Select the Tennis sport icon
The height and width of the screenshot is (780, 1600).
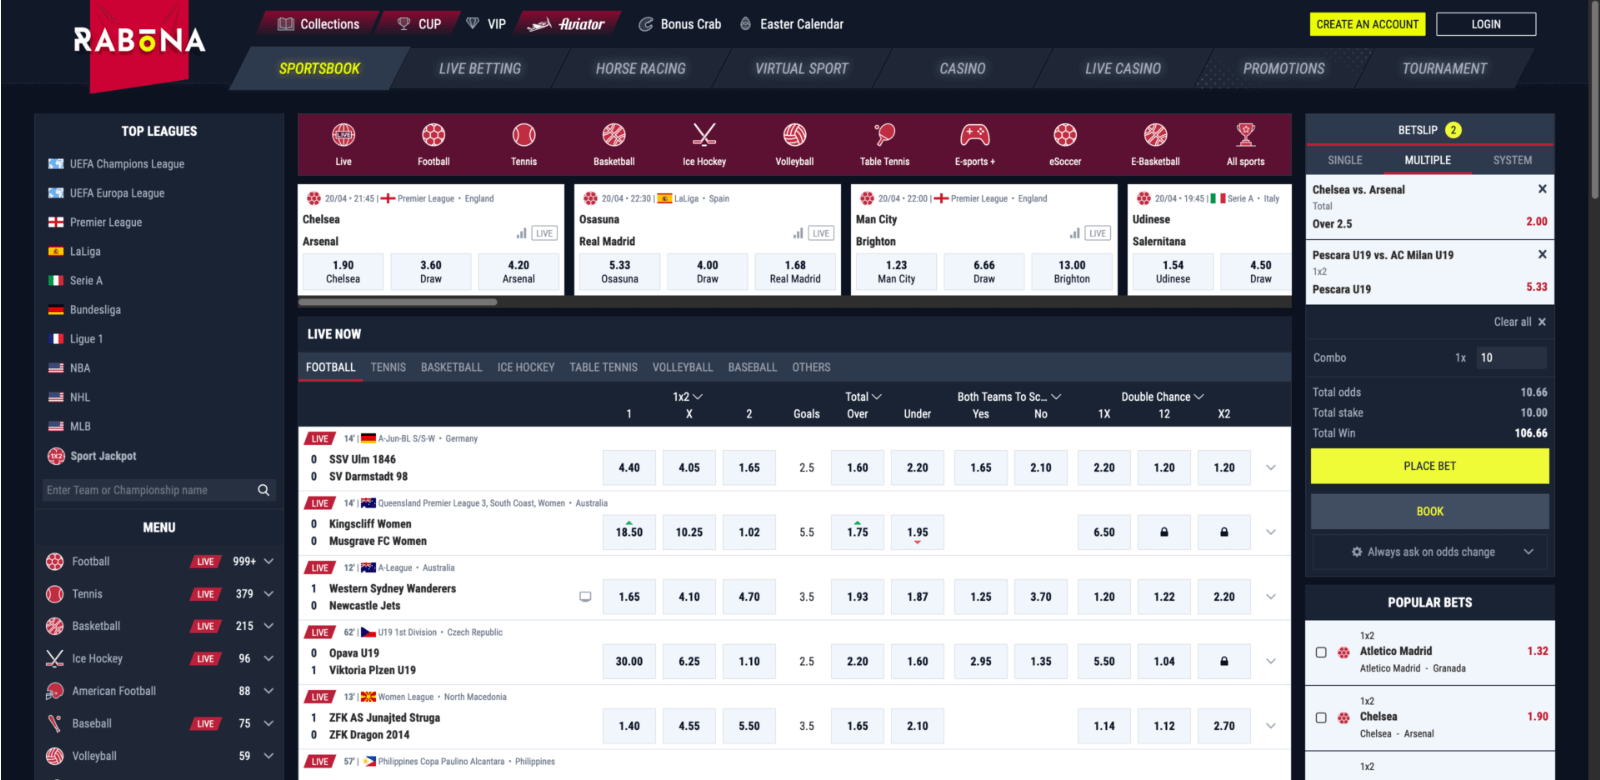pos(524,135)
